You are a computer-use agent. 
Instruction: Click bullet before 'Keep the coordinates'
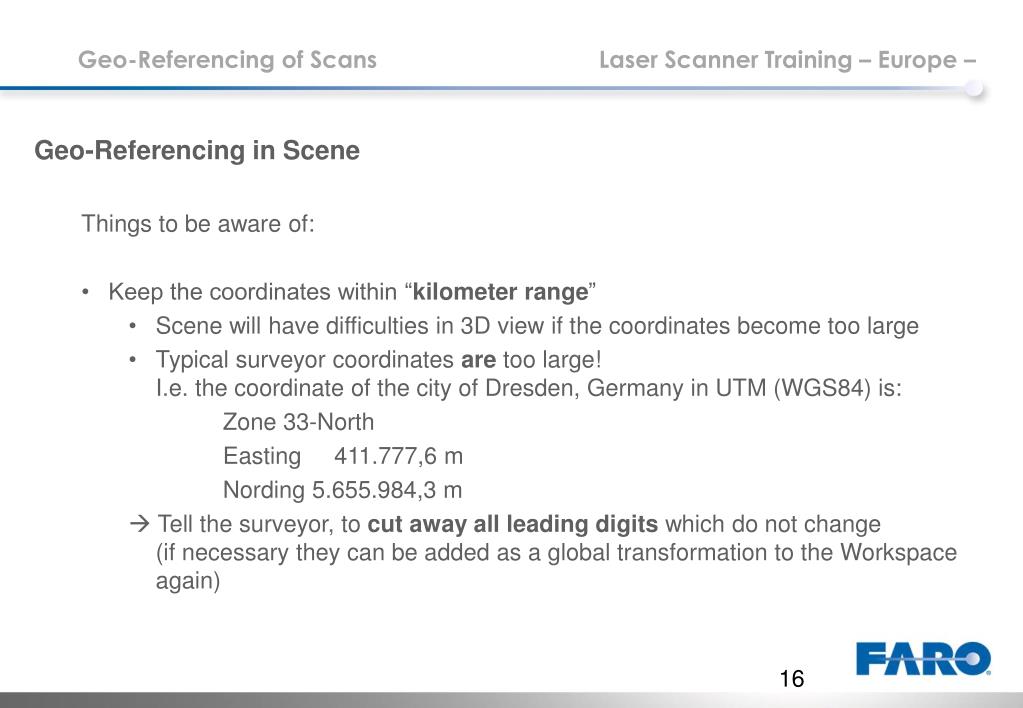pyautogui.click(x=85, y=292)
